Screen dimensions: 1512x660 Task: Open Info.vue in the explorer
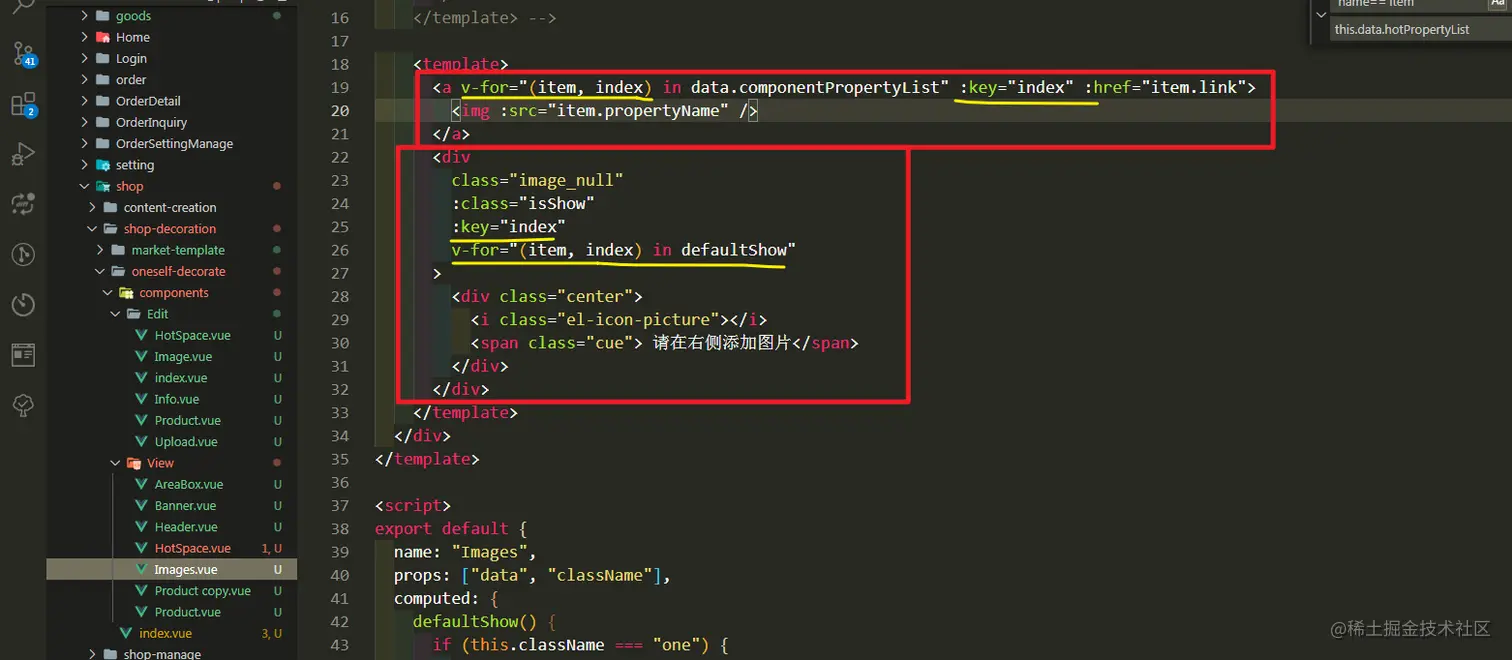[176, 399]
